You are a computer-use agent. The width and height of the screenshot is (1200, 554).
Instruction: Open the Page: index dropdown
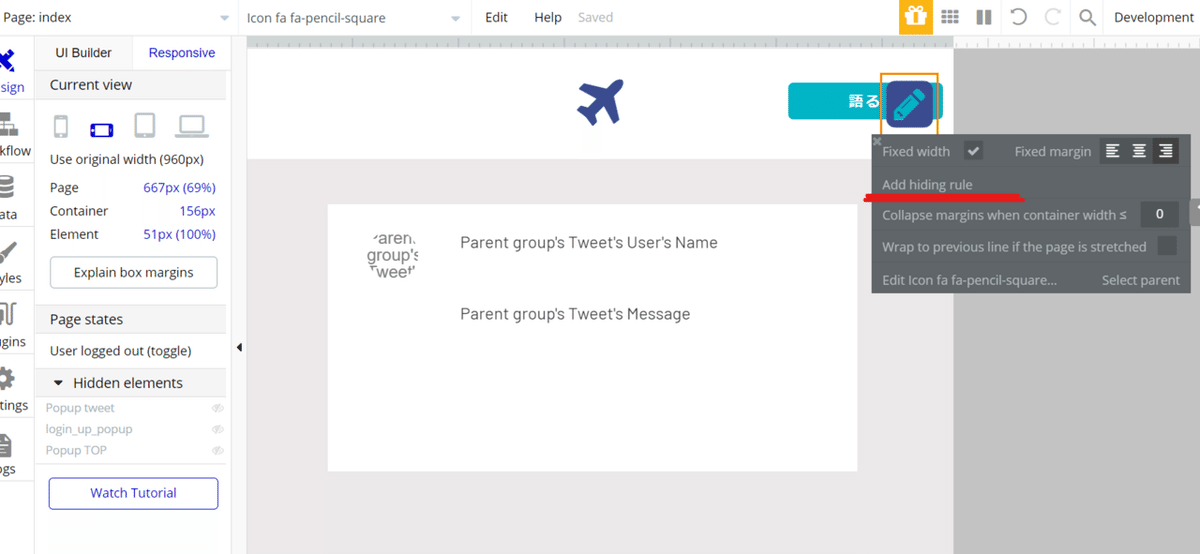(x=117, y=17)
